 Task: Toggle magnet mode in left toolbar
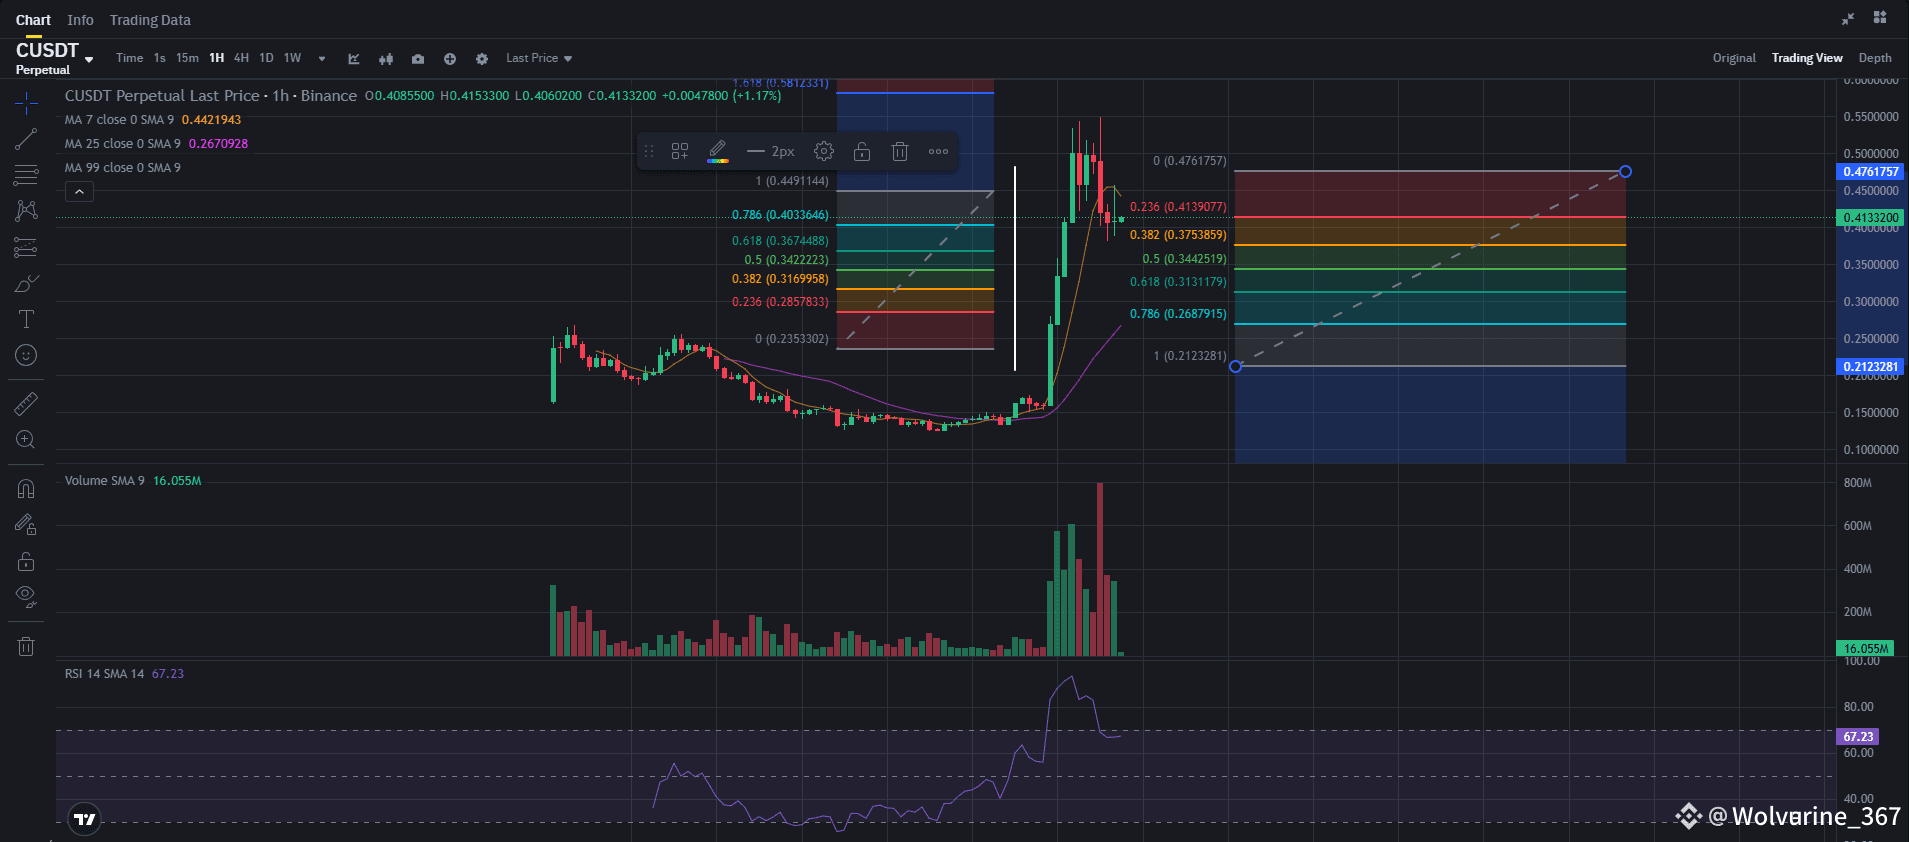pyautogui.click(x=27, y=488)
